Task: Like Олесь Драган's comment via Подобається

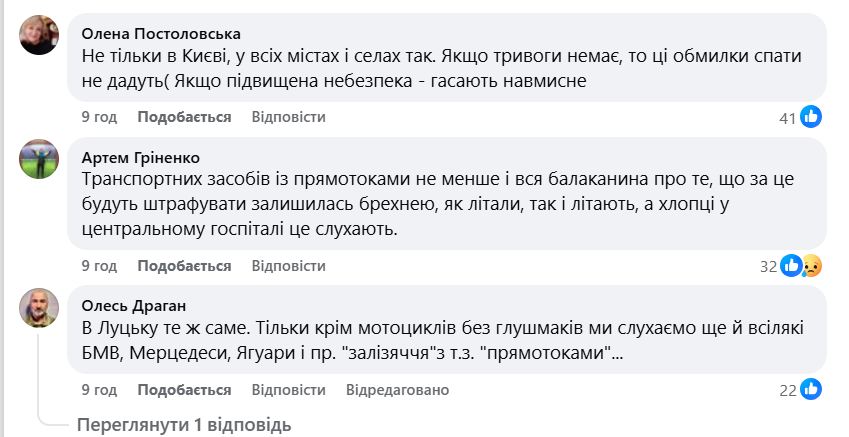Action: 184,389
